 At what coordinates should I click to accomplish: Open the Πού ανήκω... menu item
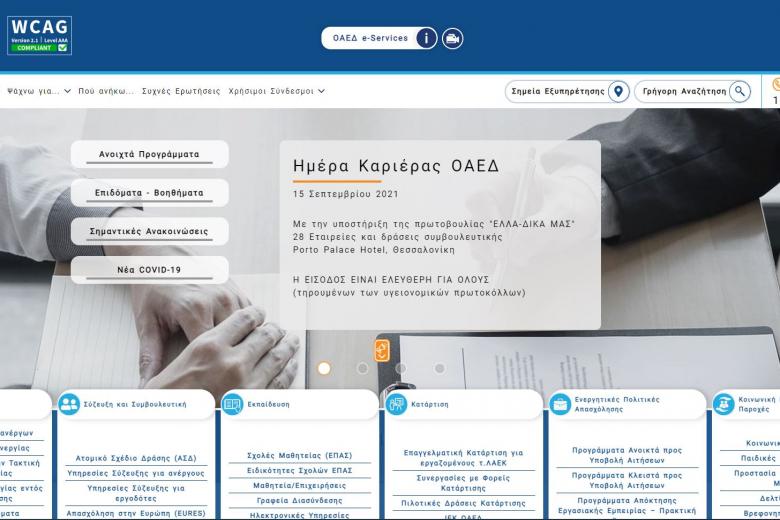click(x=106, y=91)
